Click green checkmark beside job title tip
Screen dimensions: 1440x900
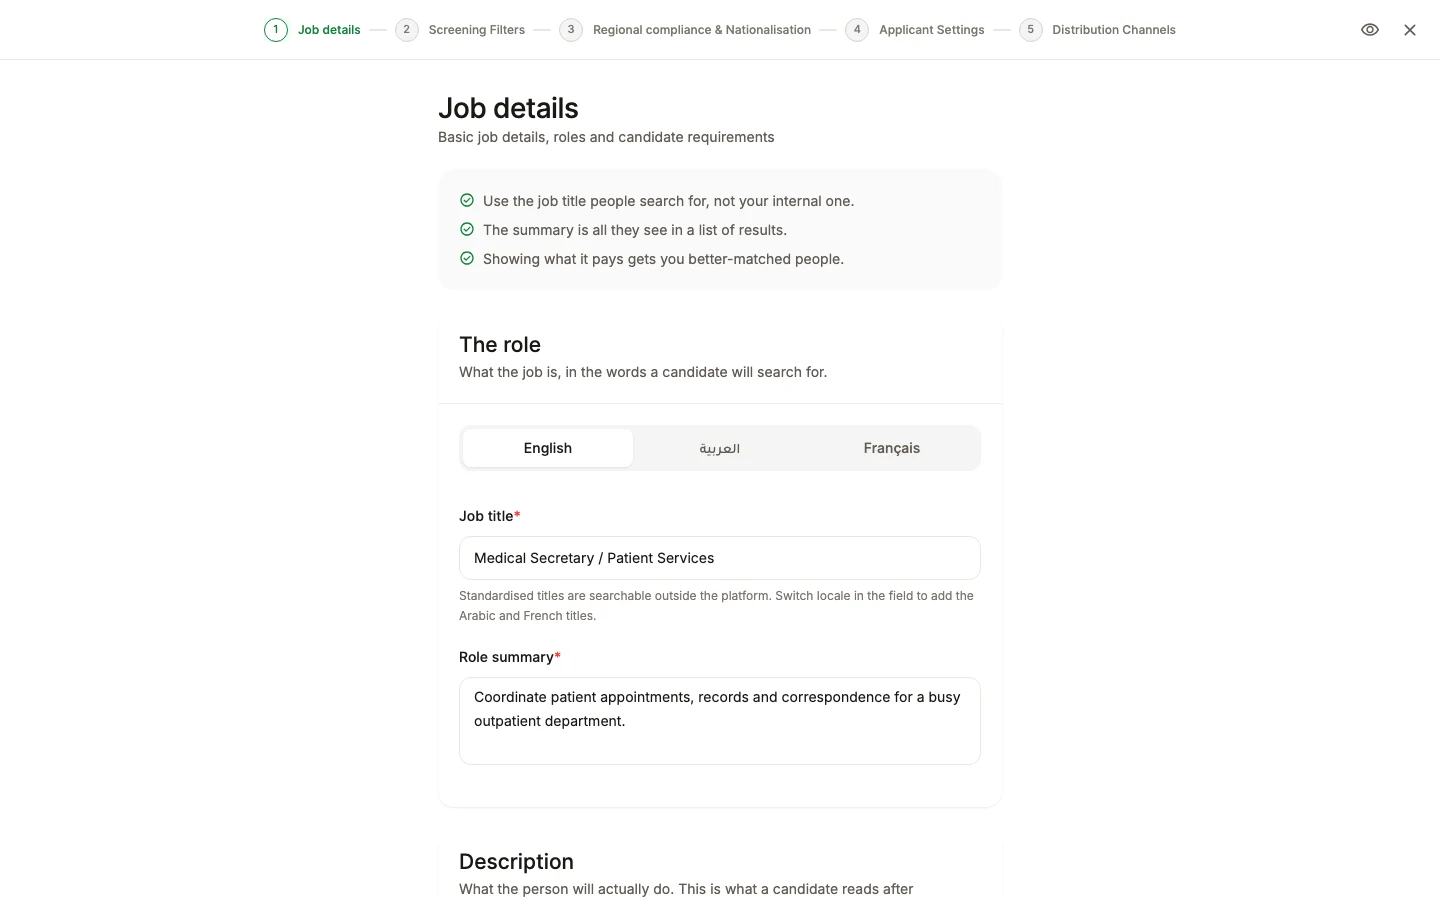(x=467, y=200)
